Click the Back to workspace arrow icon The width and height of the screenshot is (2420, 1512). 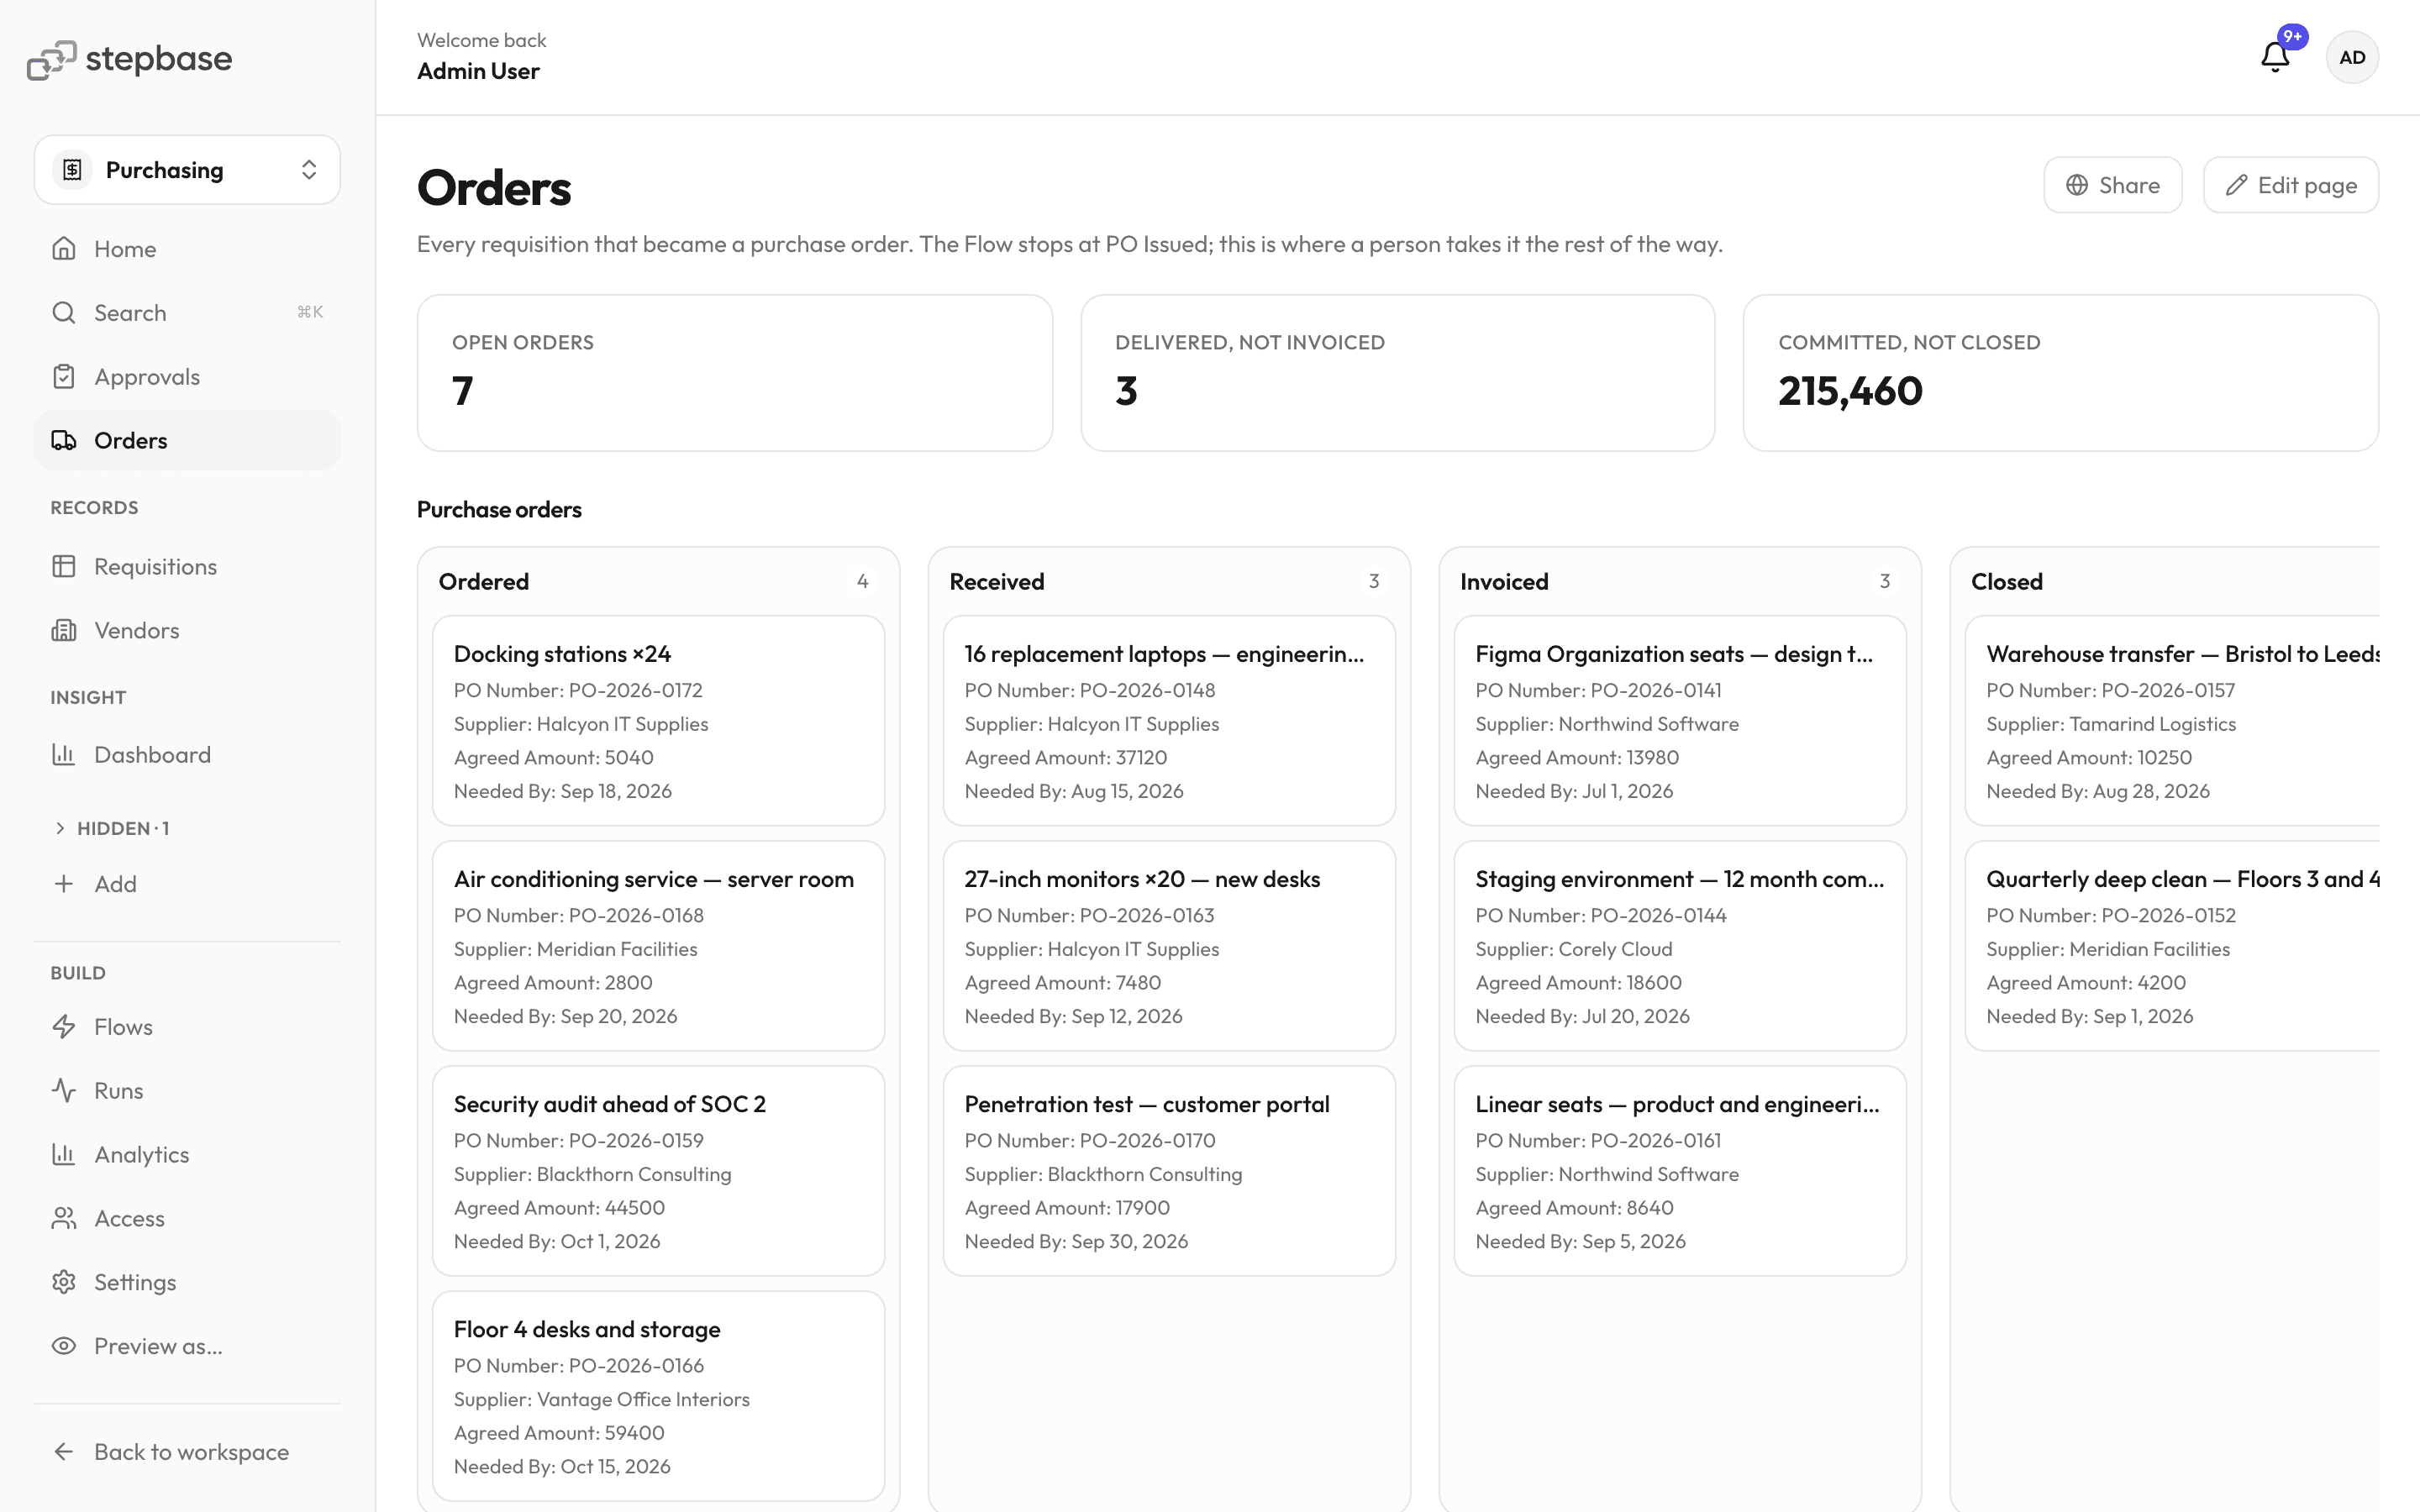point(64,1451)
